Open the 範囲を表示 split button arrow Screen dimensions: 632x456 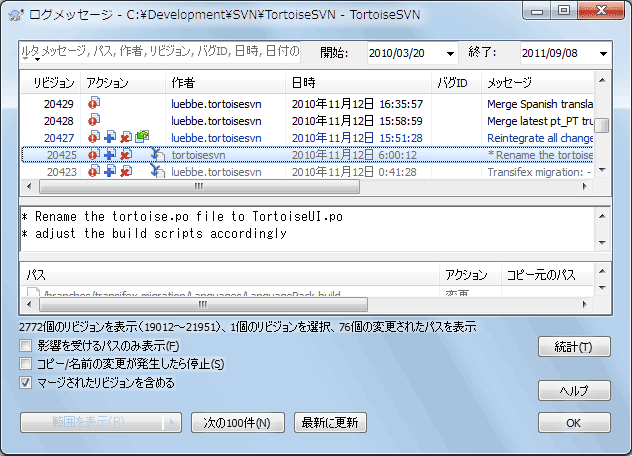click(x=172, y=423)
